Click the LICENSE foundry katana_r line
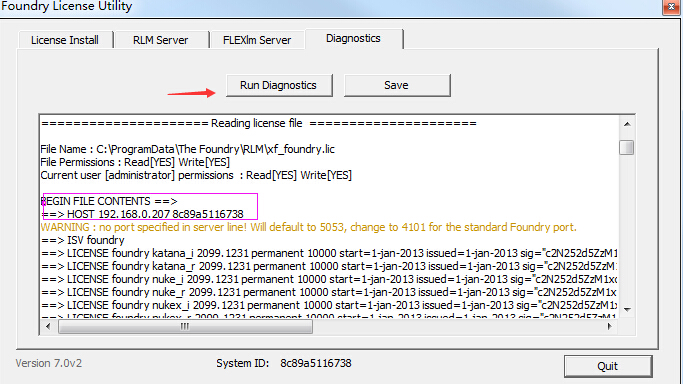 pyautogui.click(x=329, y=266)
